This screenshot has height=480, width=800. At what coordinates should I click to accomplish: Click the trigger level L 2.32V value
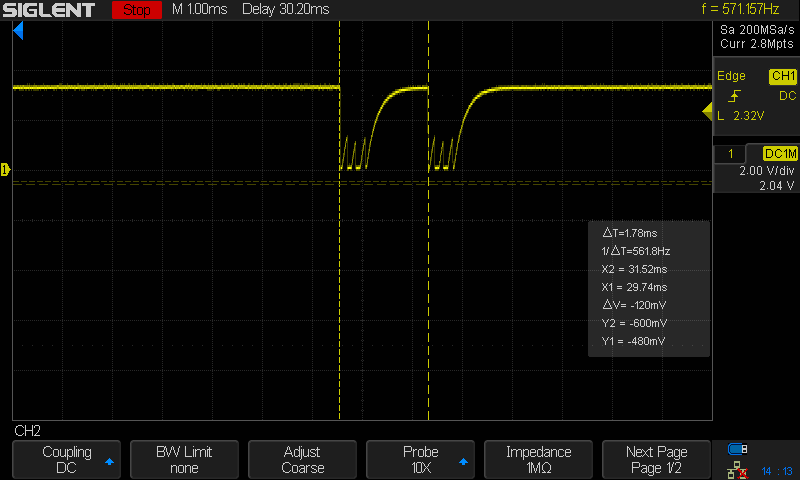(x=741, y=116)
